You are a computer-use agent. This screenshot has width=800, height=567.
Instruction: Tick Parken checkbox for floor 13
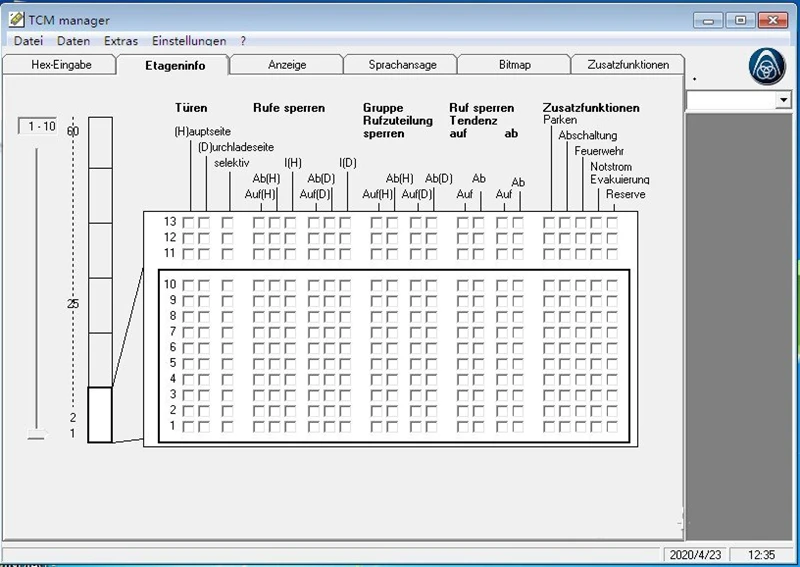549,223
